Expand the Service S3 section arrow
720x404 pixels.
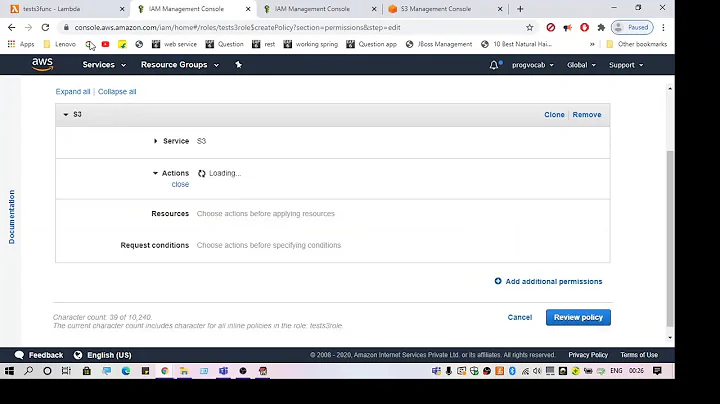(156, 141)
